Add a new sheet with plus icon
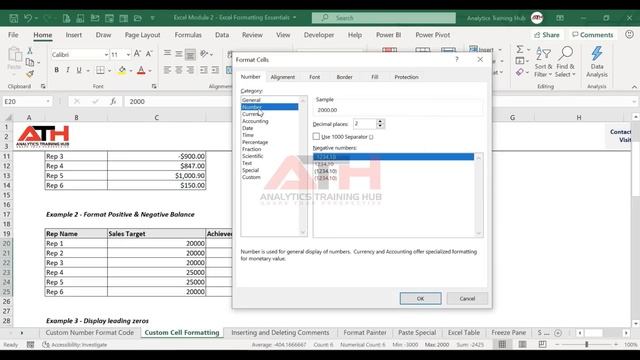640x360 pixels. tap(558, 333)
